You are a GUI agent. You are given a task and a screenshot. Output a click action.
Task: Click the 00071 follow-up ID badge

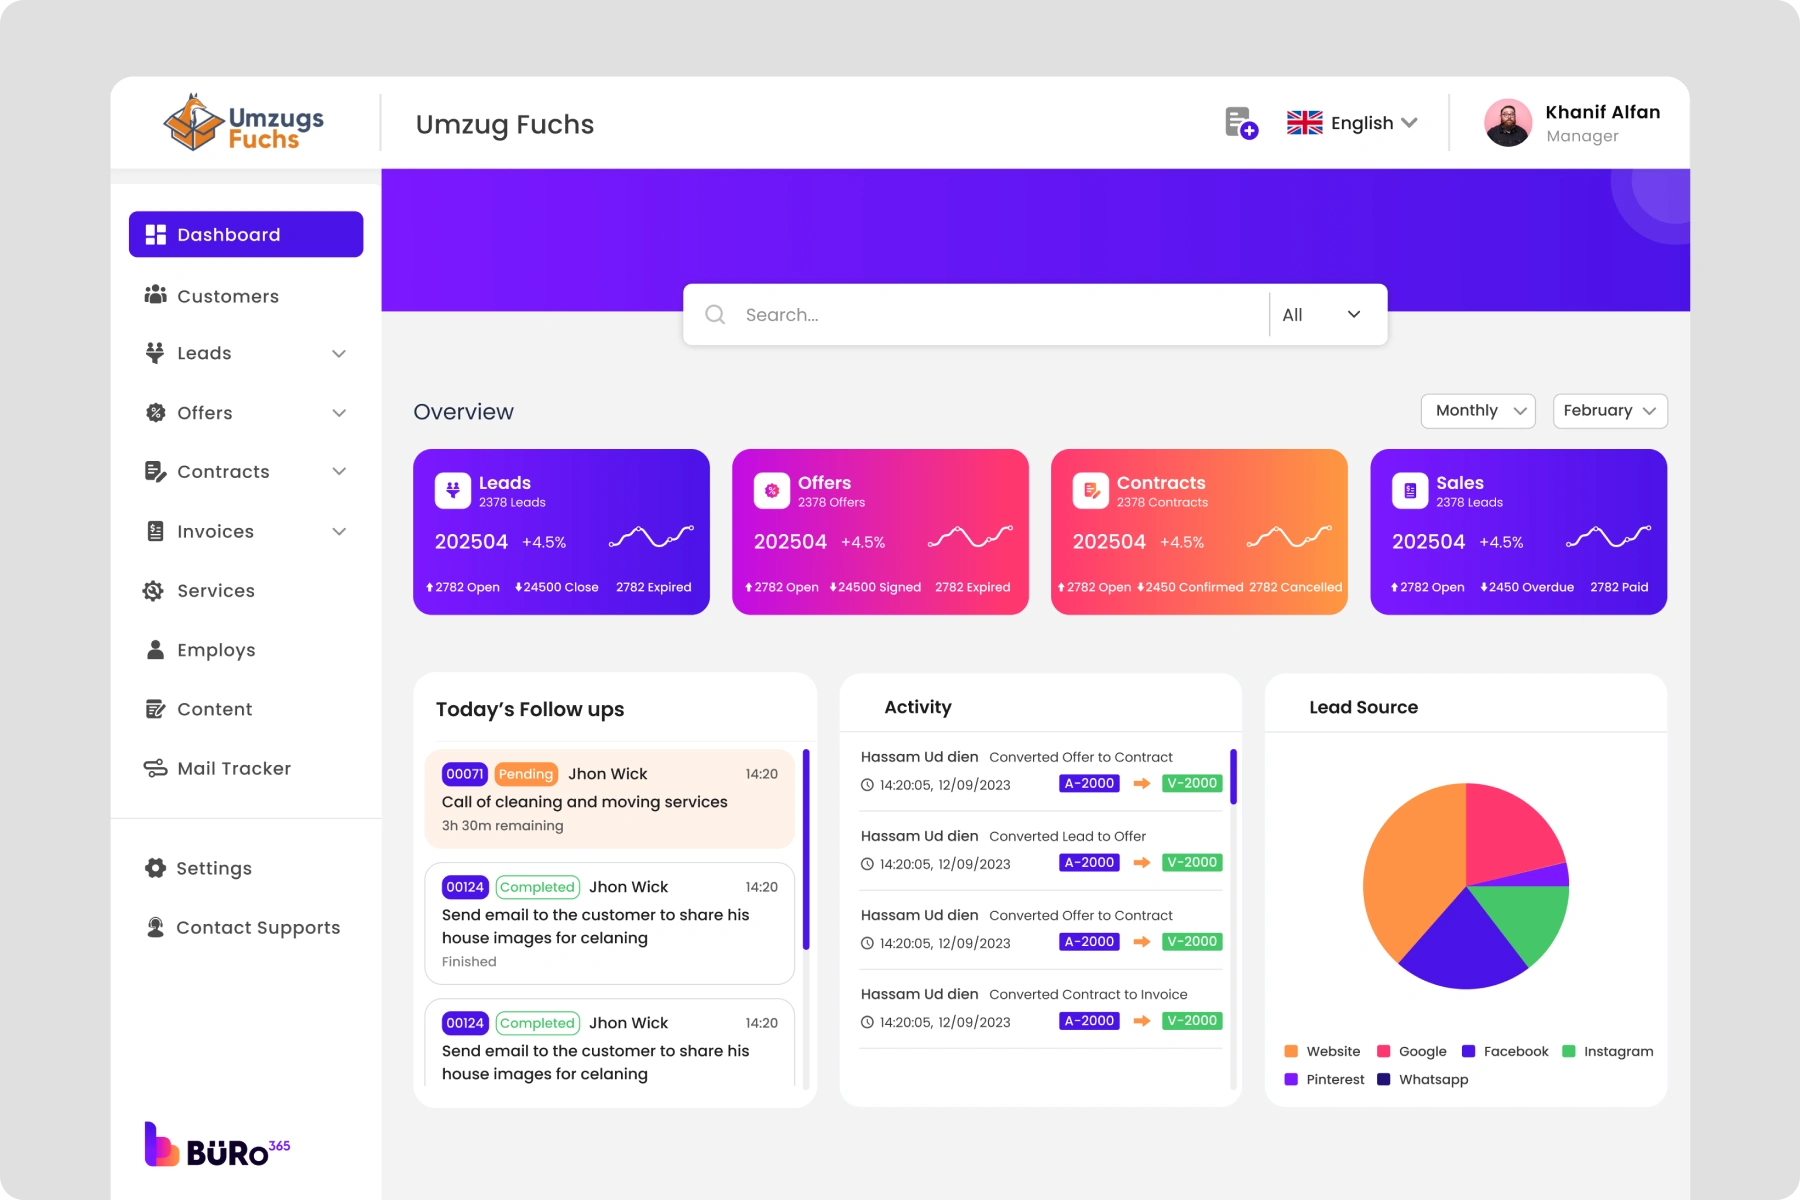[x=465, y=774]
